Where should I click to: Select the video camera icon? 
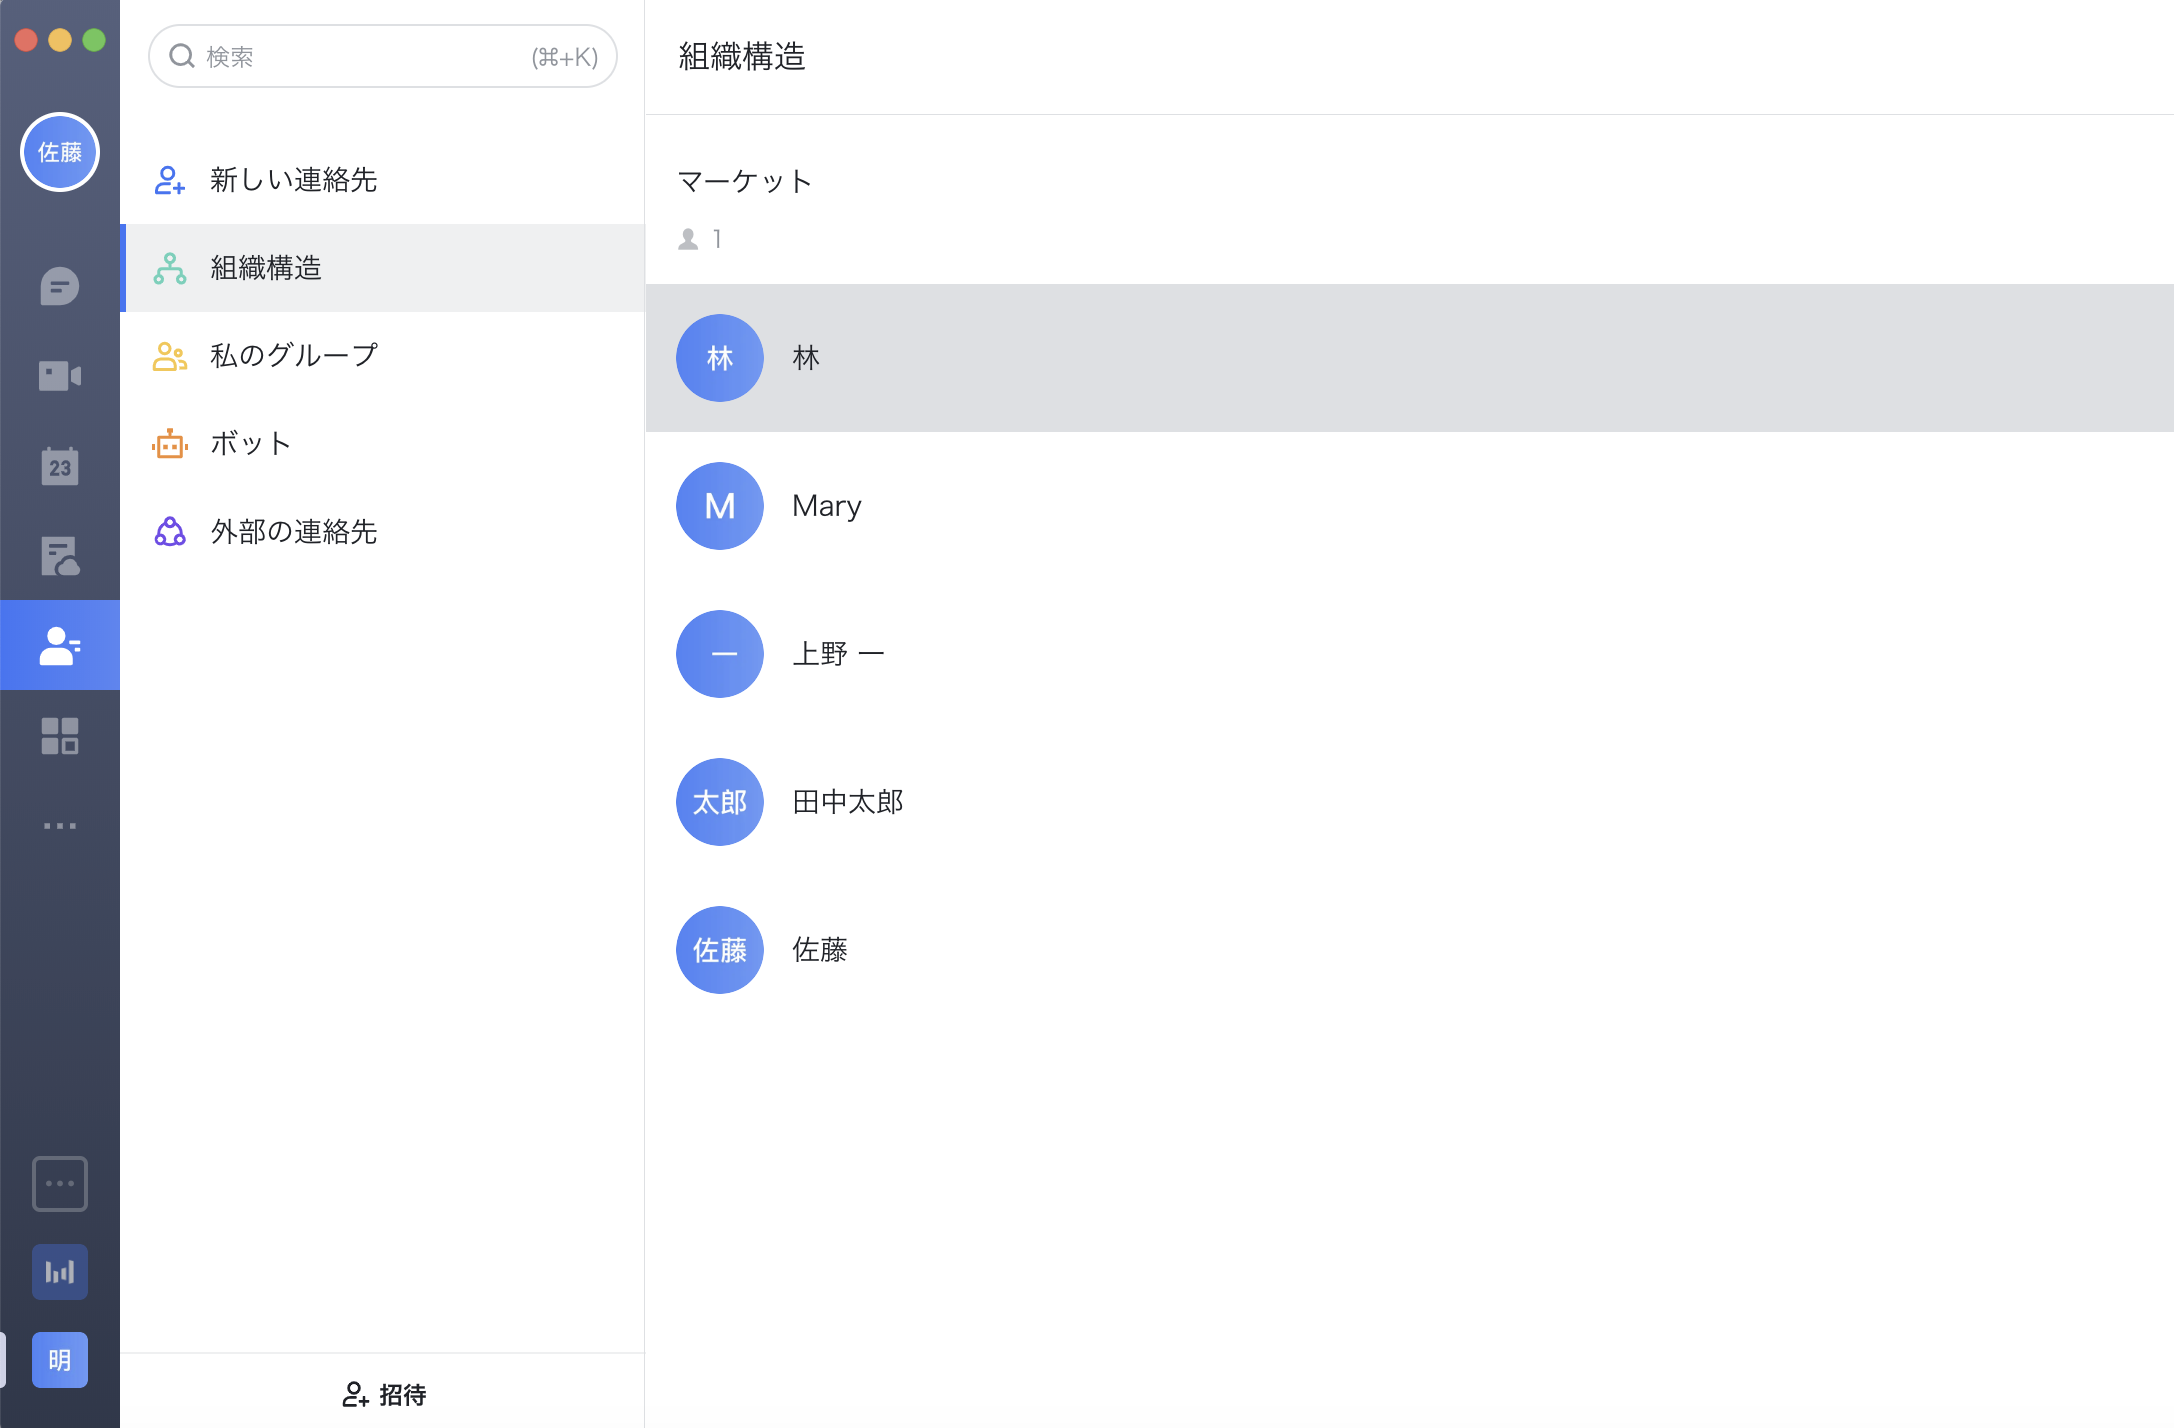(59, 376)
